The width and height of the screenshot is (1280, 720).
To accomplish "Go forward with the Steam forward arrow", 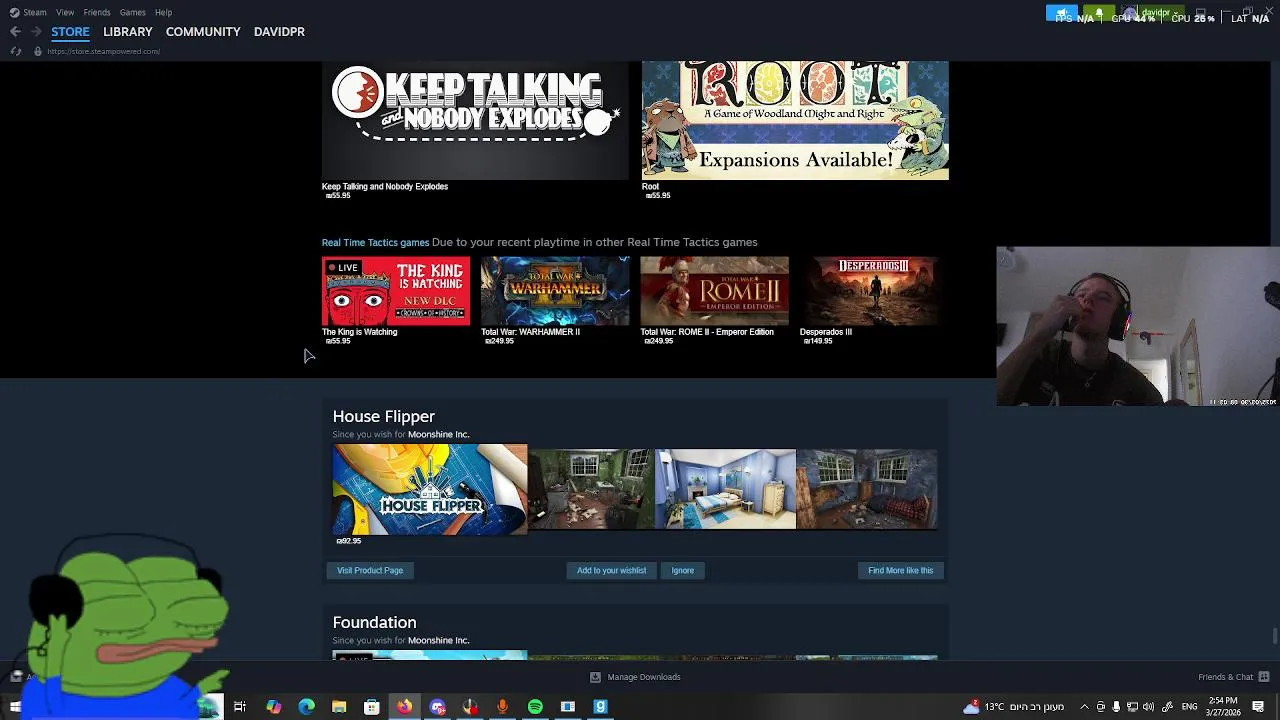I will point(36,32).
